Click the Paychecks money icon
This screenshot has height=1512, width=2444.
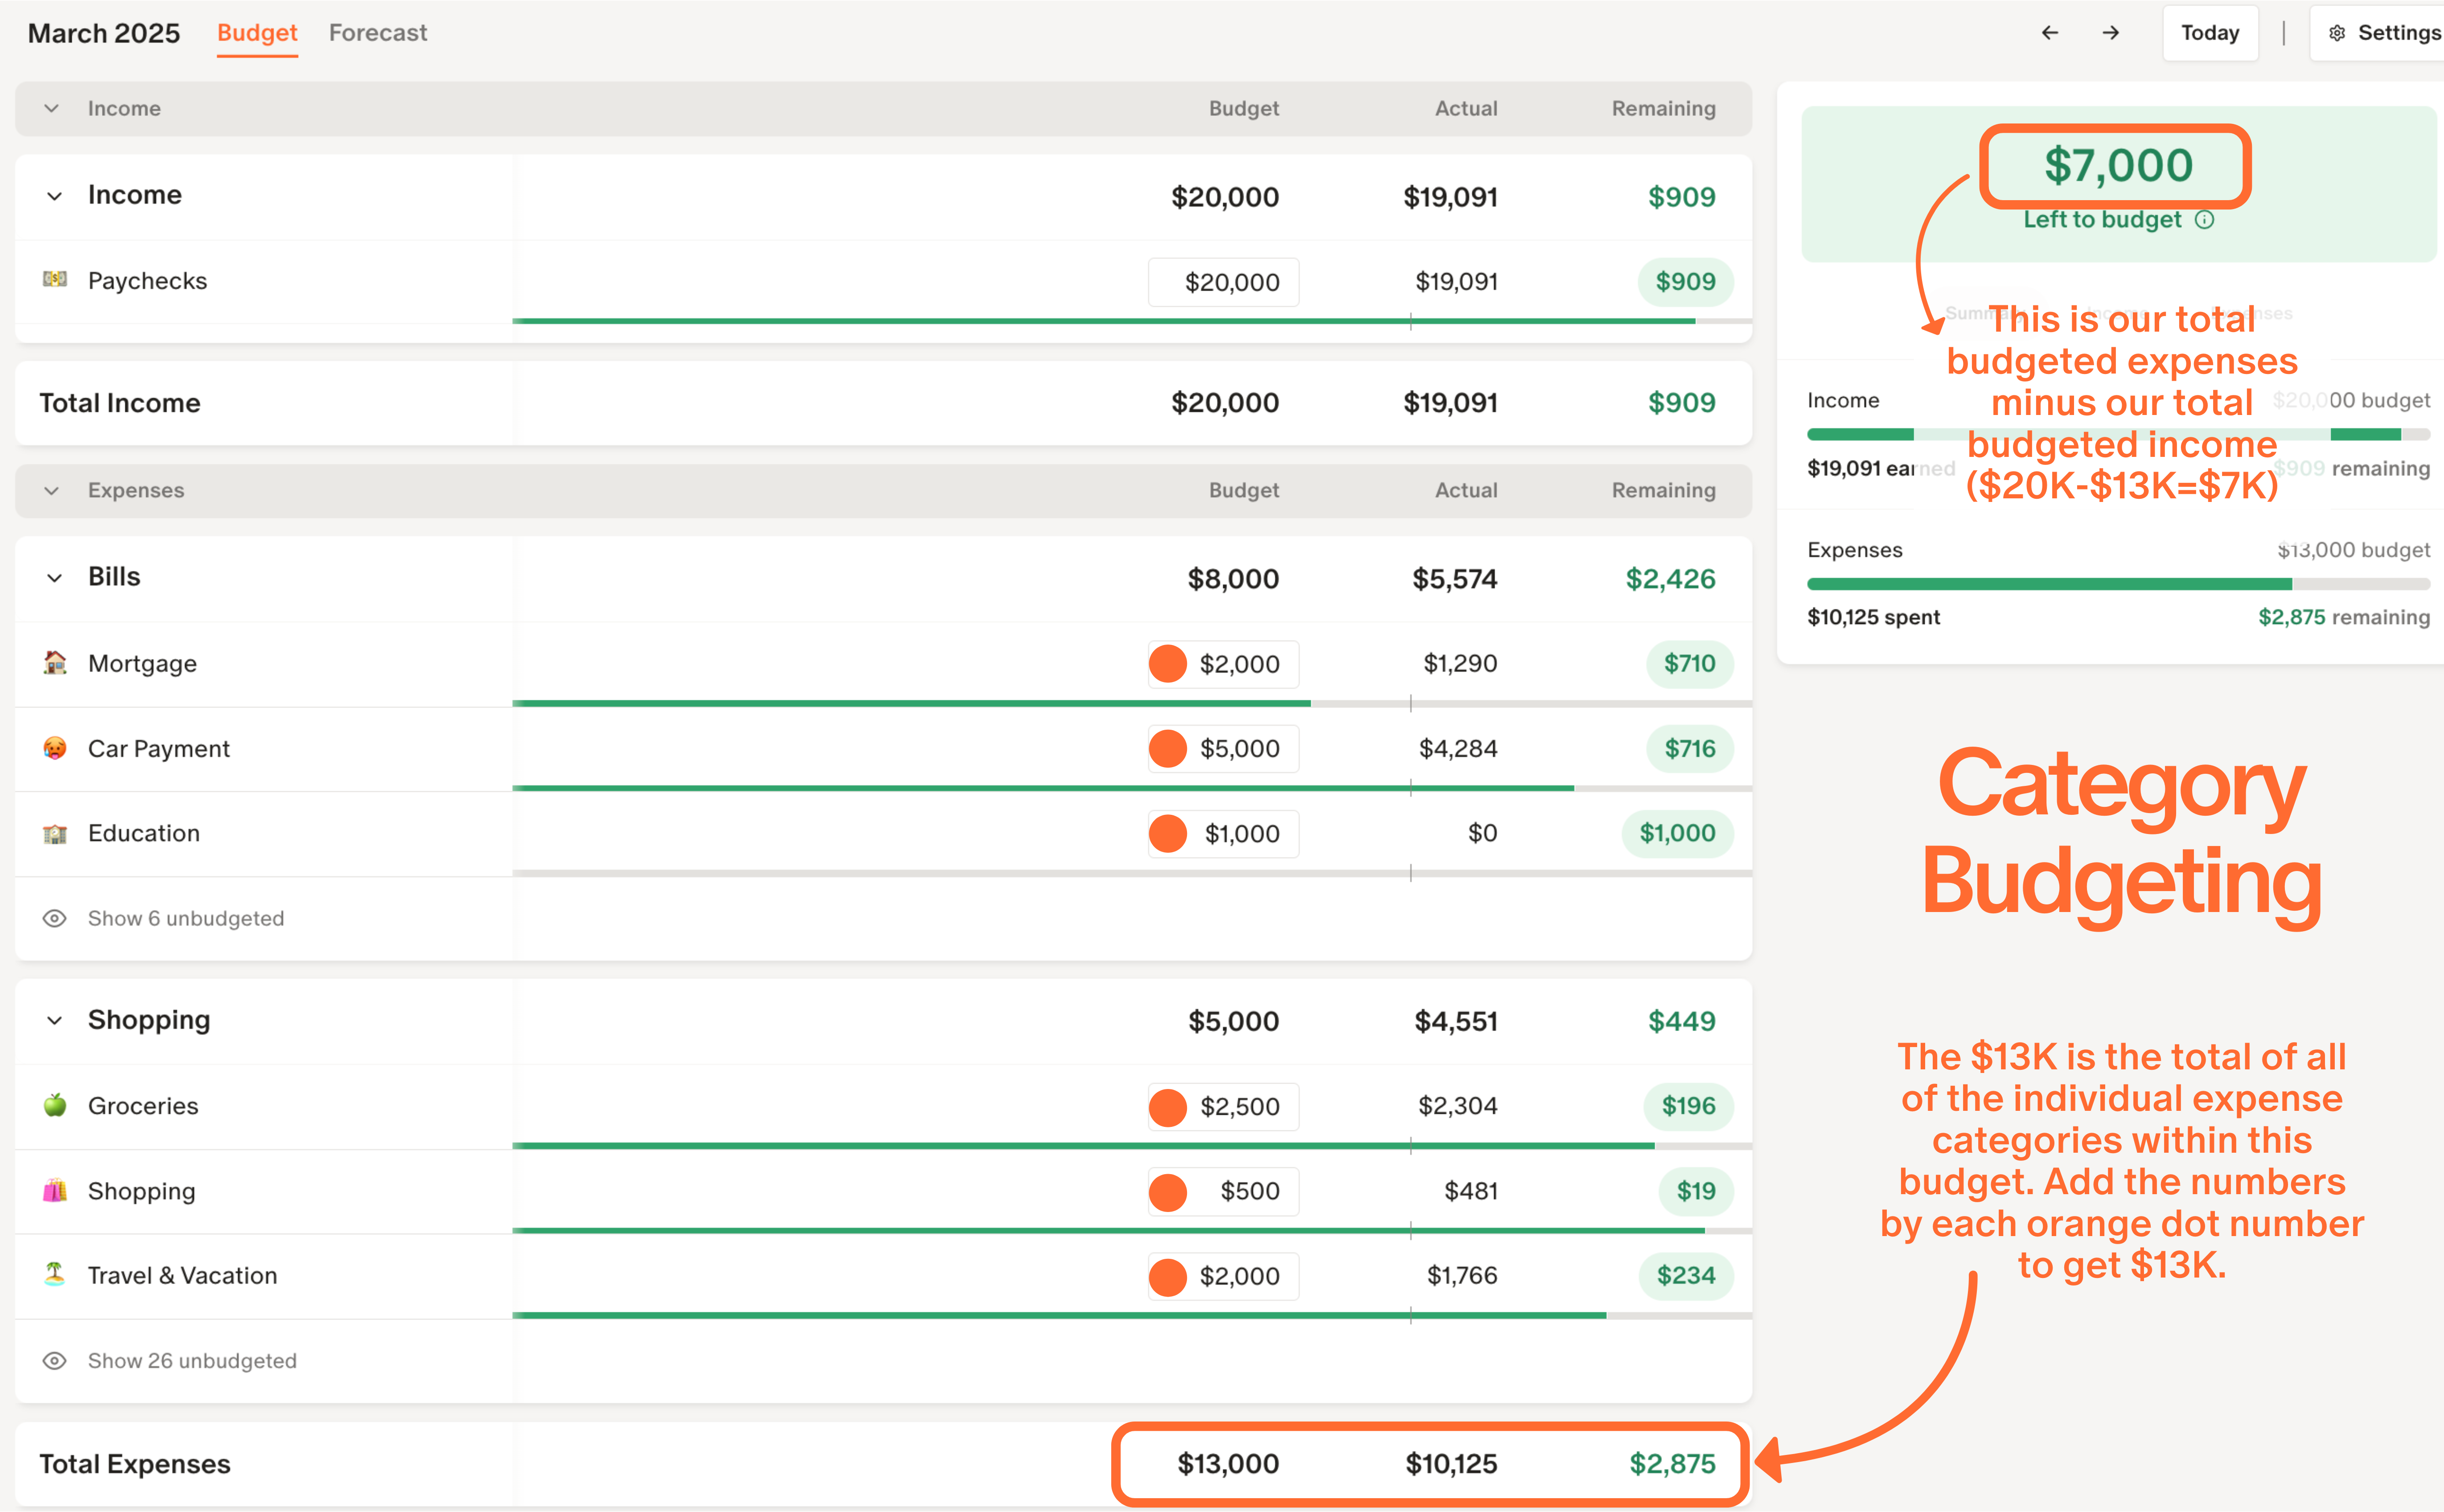coord(55,280)
